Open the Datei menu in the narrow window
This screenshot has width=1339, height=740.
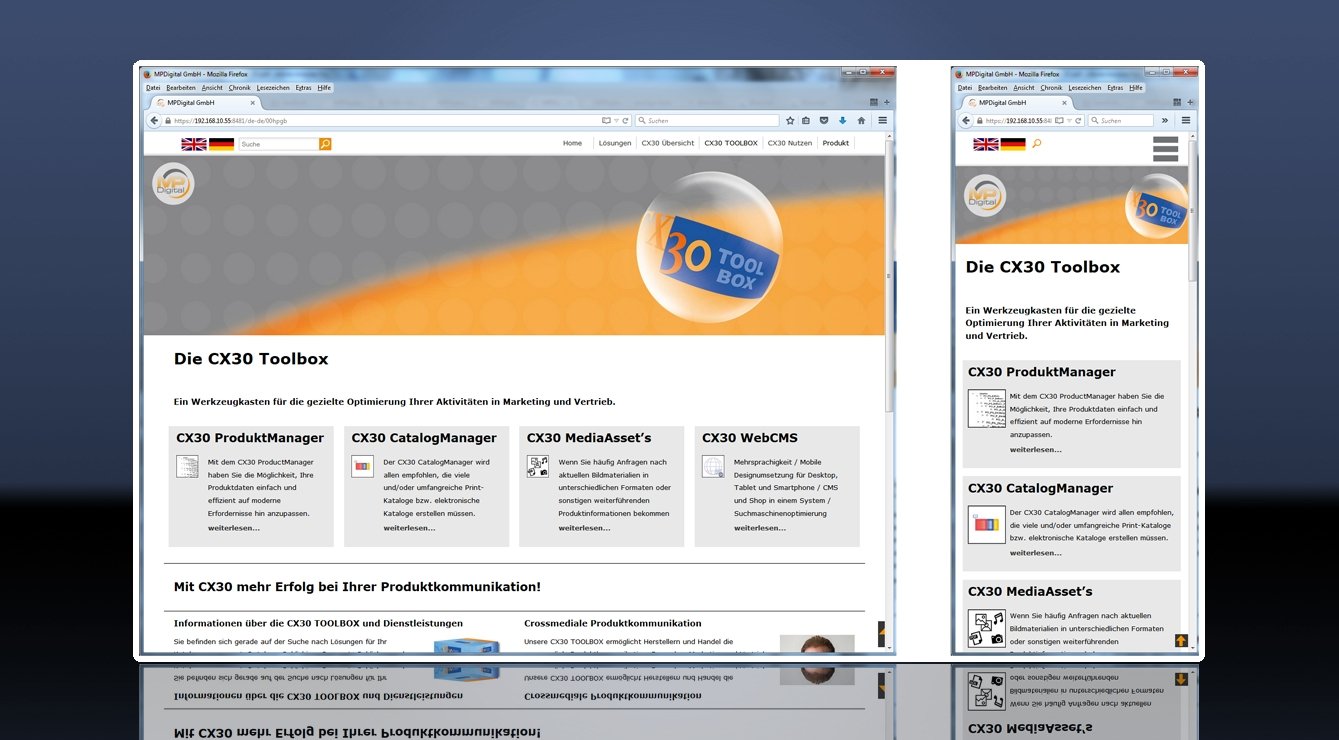[x=964, y=88]
